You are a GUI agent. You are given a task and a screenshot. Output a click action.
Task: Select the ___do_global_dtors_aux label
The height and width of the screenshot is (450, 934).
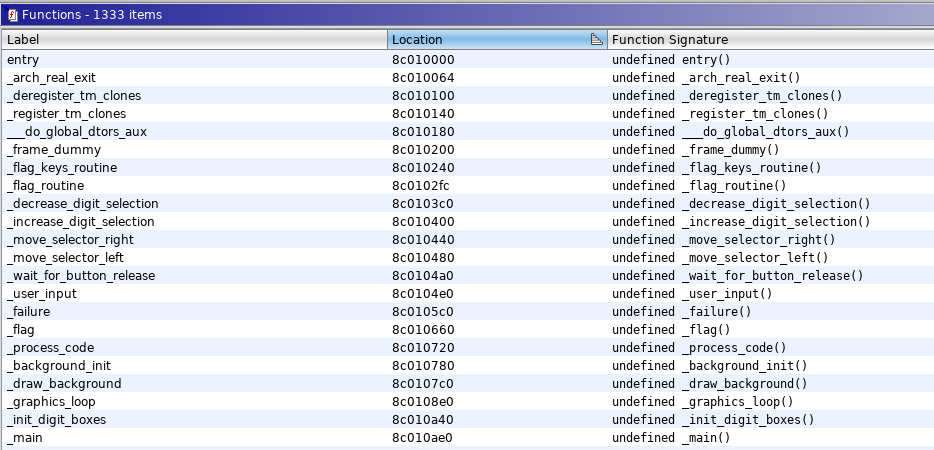[x=77, y=131]
